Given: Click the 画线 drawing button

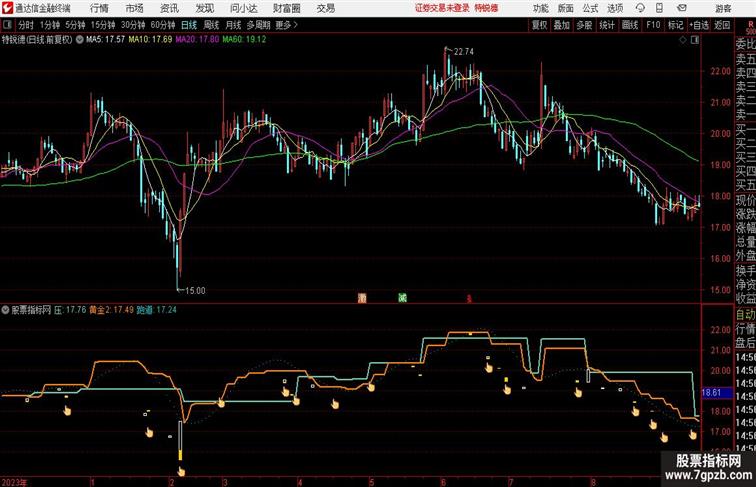Looking at the screenshot, I should 630,25.
